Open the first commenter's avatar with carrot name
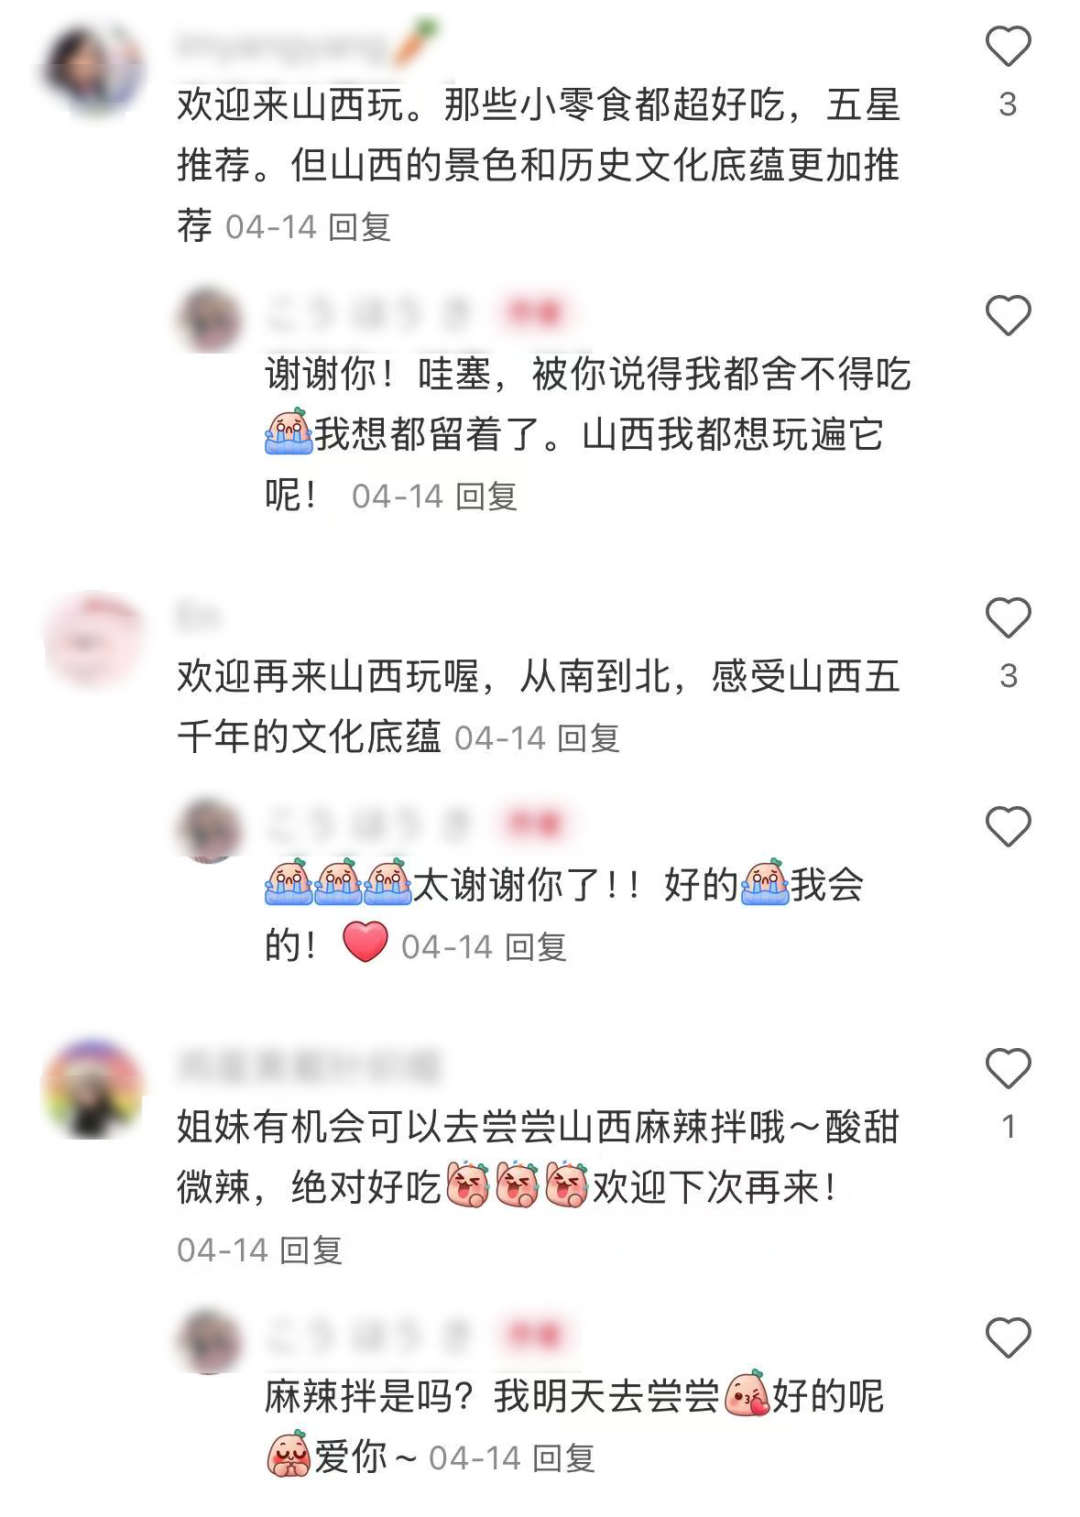Screen dimensions: 1080x1517 click(x=95, y=70)
